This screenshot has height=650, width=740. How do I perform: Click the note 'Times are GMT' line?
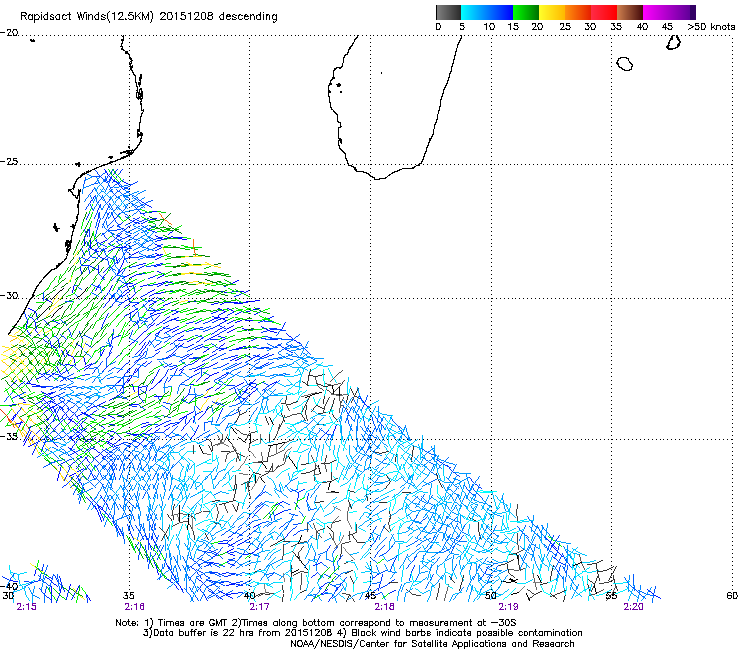316,623
